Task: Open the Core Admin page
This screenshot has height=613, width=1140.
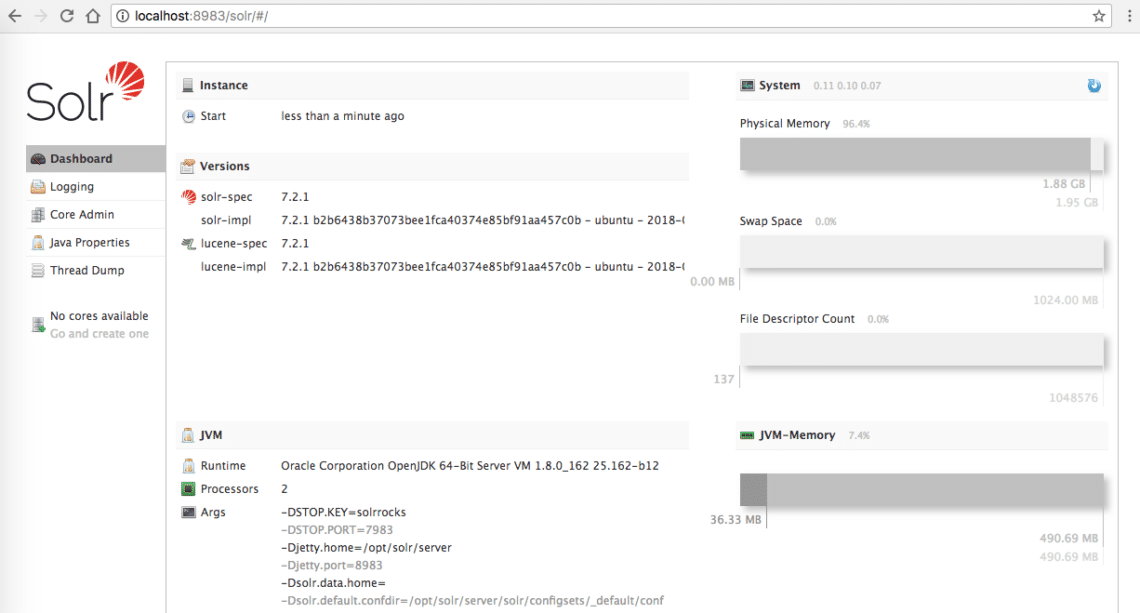Action: click(82, 215)
